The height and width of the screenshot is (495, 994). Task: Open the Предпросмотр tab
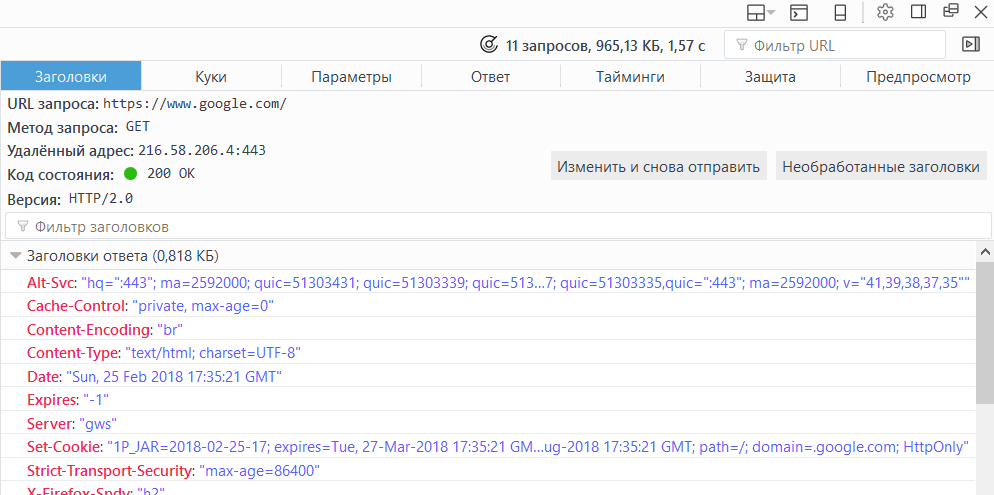[x=918, y=77]
